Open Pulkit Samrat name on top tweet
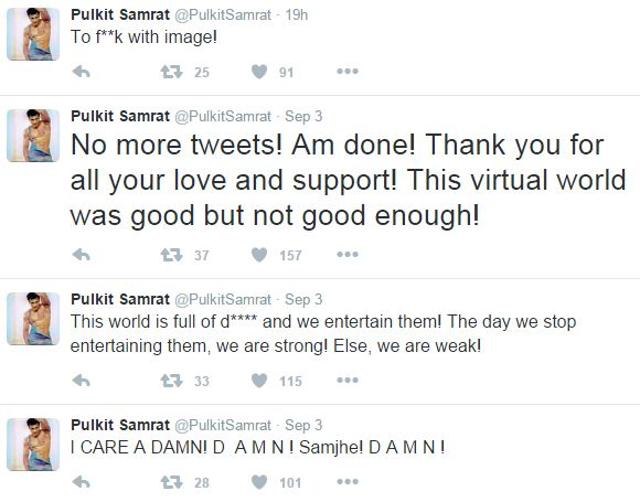 (x=120, y=15)
